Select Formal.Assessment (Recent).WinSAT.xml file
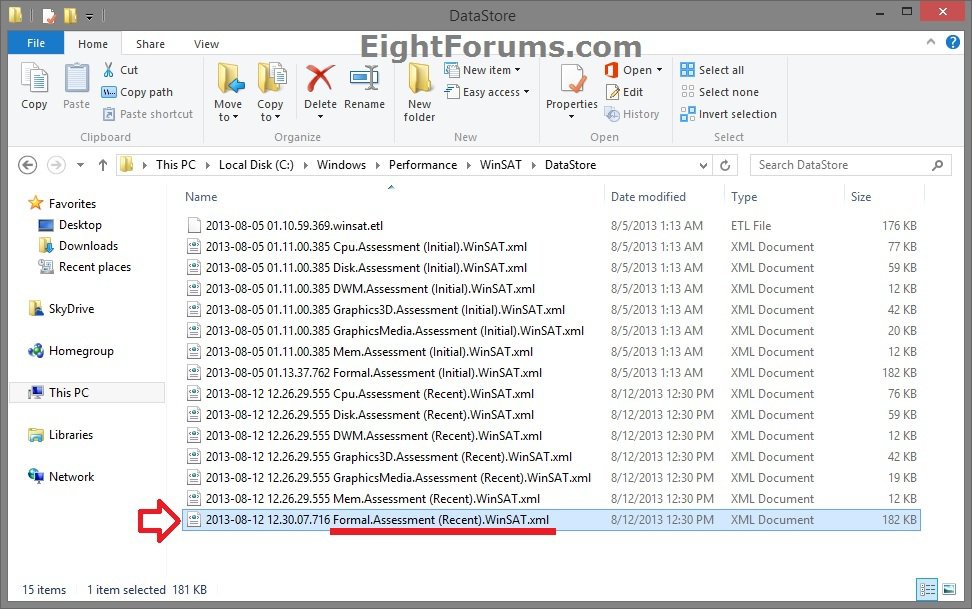The height and width of the screenshot is (609, 972). point(552,520)
